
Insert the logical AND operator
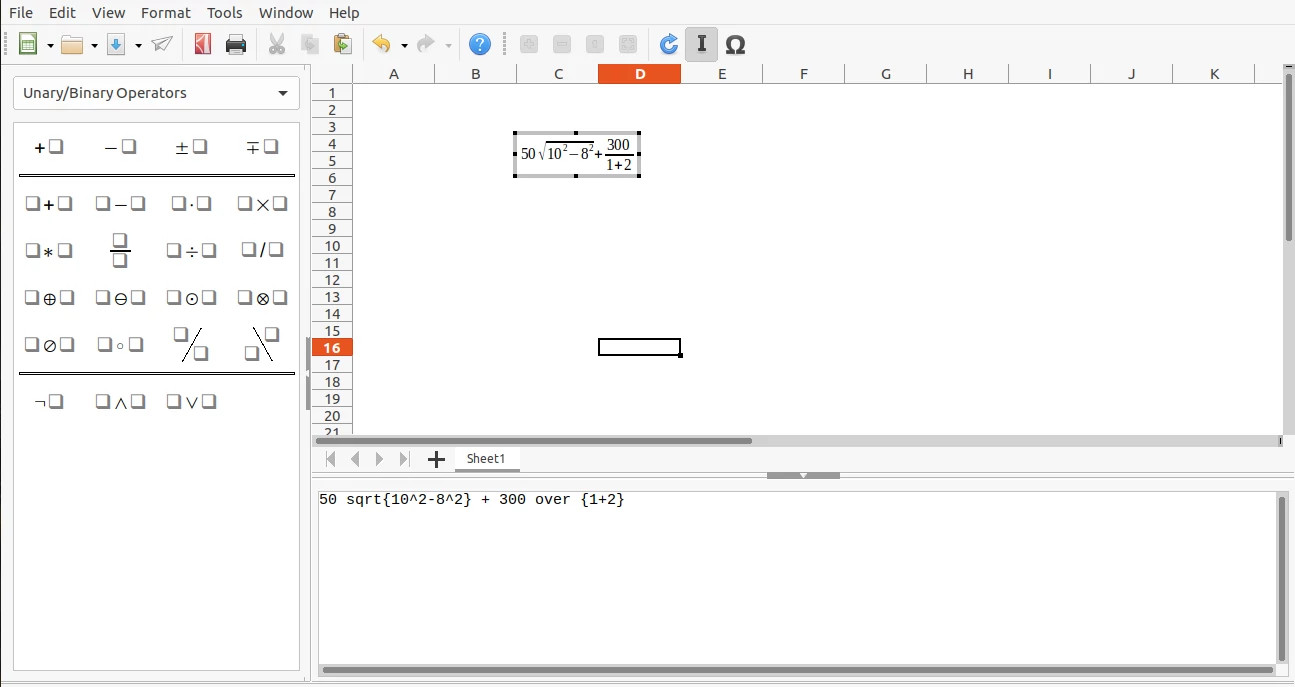(x=120, y=401)
